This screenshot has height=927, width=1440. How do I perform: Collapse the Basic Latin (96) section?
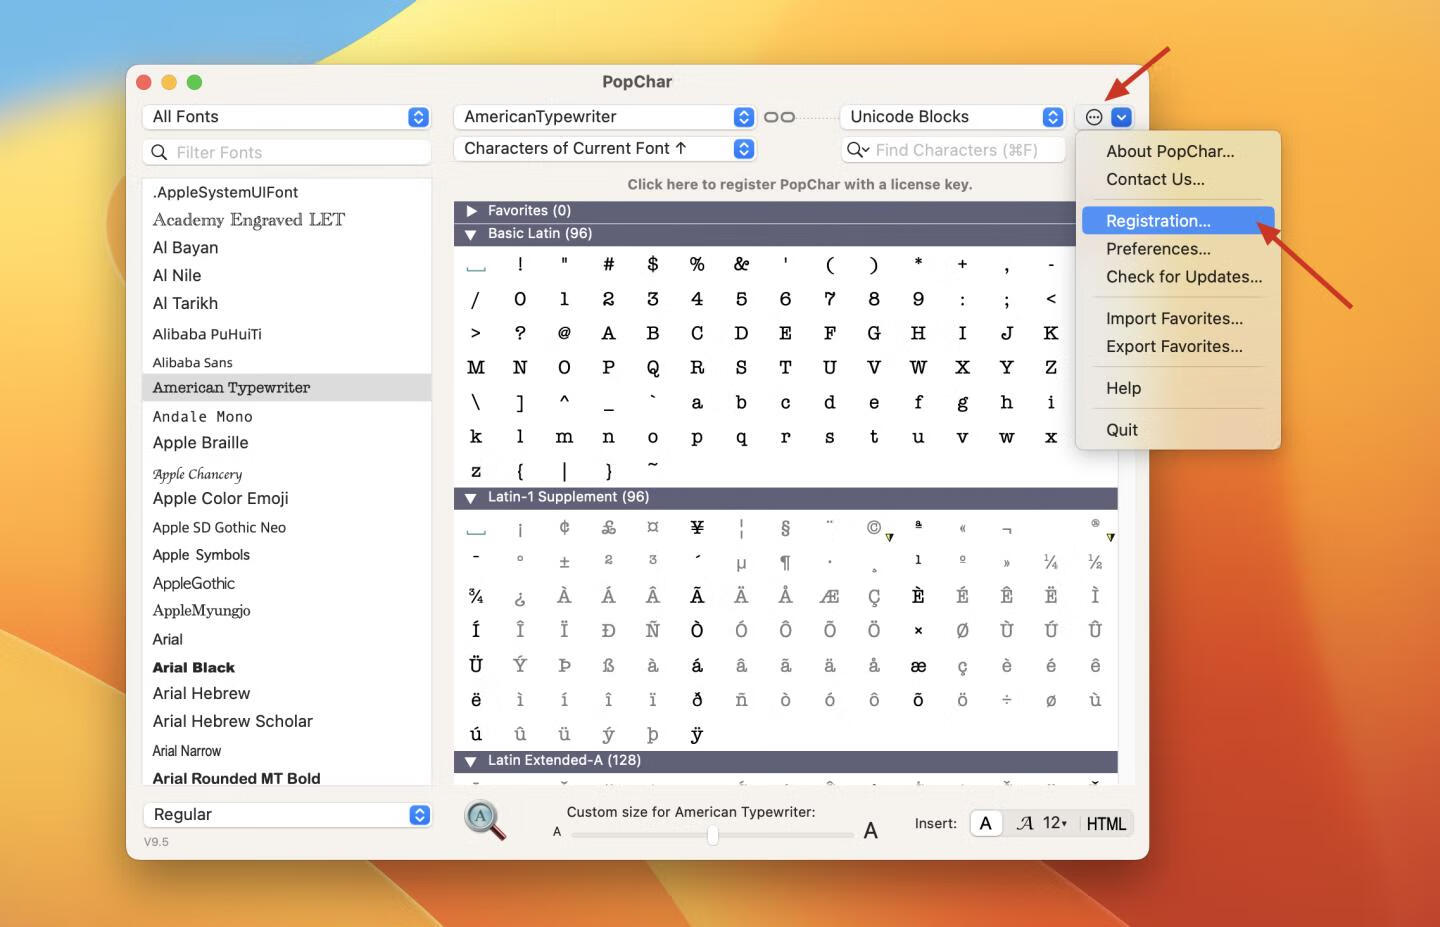point(470,234)
